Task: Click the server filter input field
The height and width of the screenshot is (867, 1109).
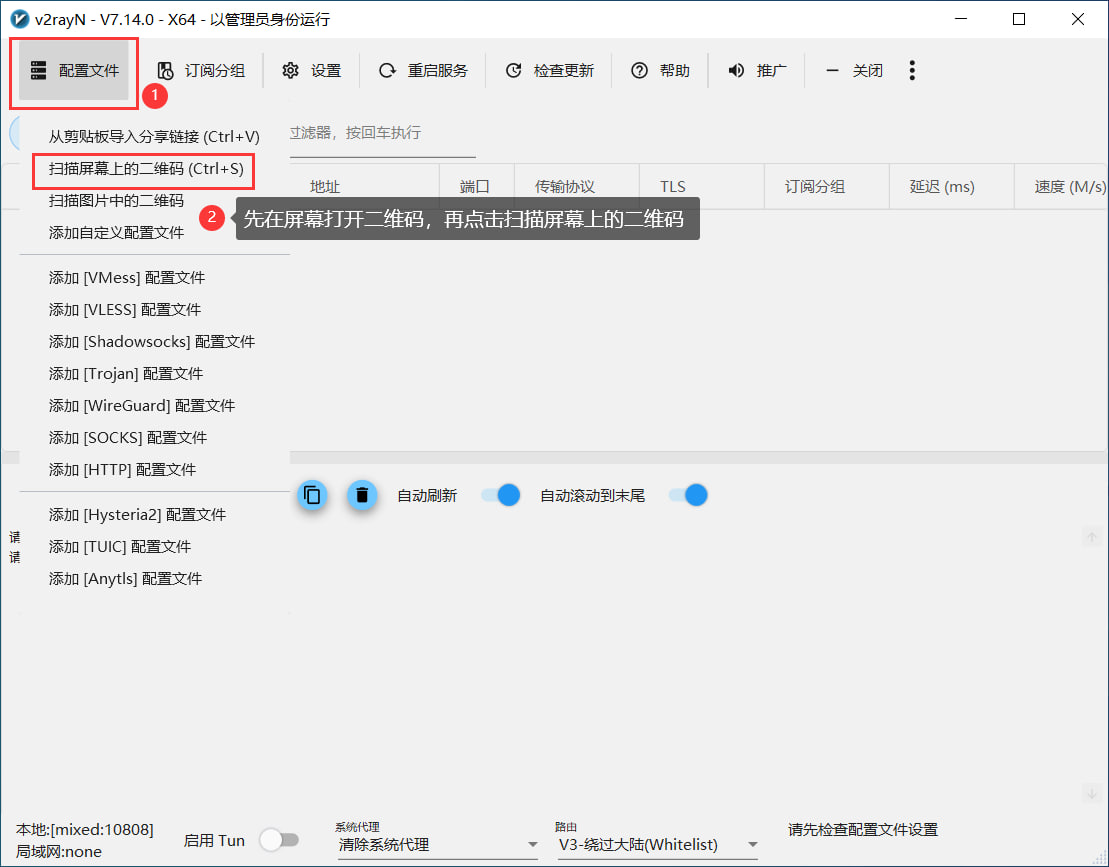Action: click(x=380, y=133)
